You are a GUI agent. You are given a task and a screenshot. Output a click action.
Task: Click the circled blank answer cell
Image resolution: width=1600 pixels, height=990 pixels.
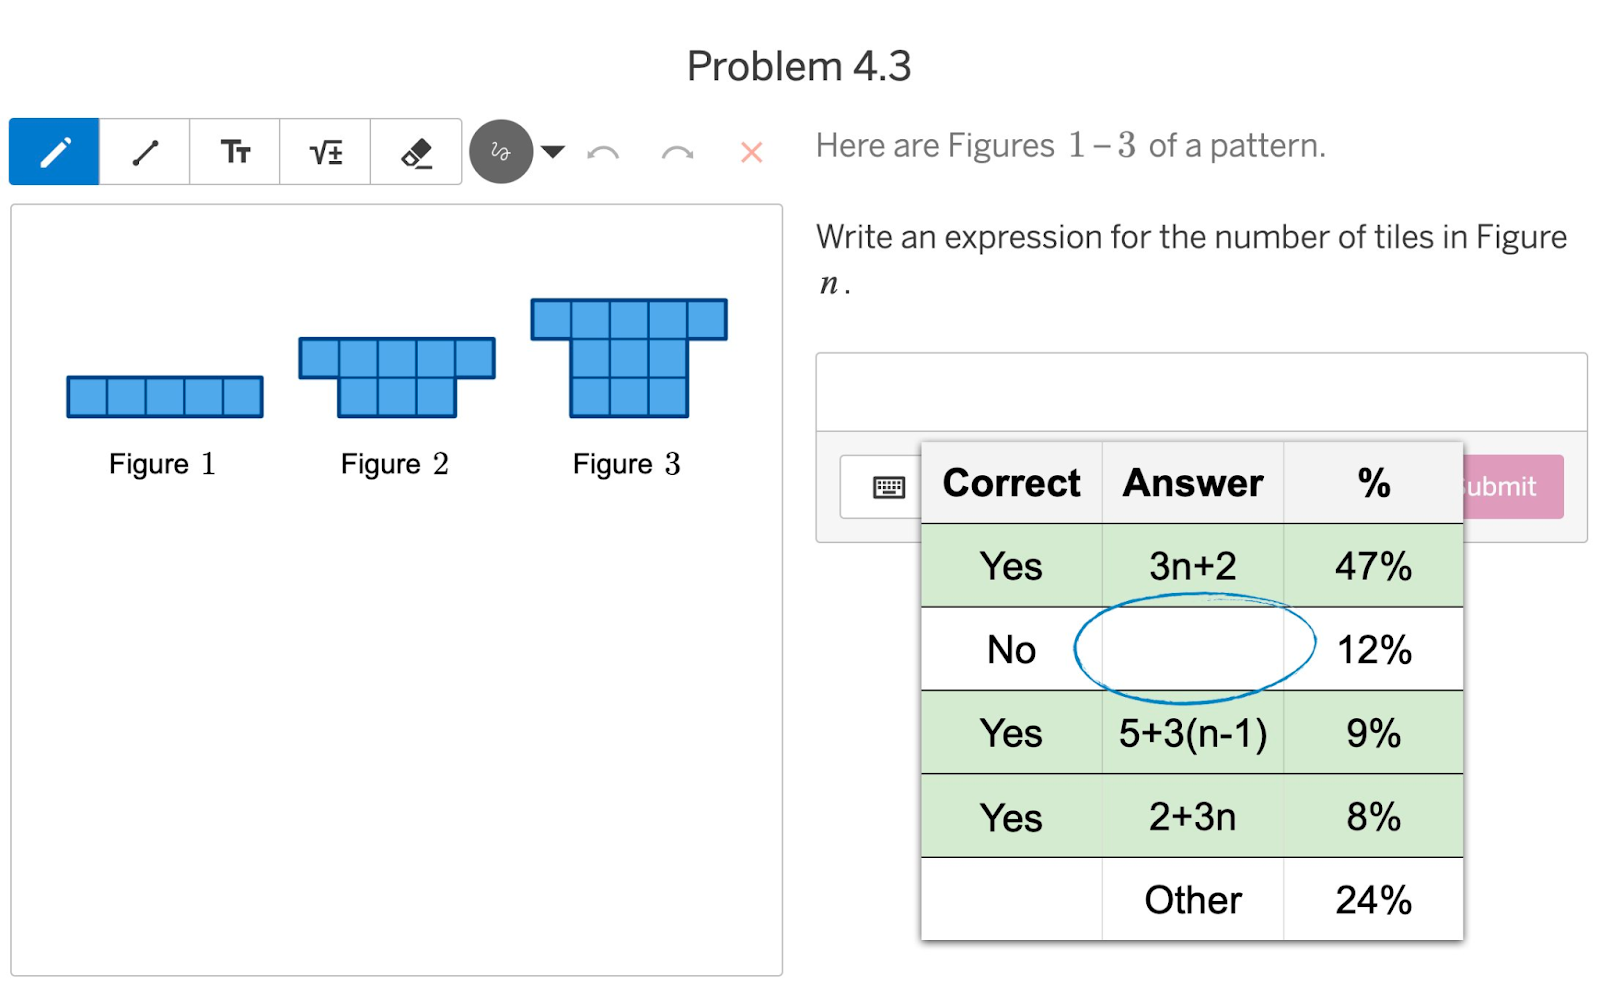[1192, 650]
